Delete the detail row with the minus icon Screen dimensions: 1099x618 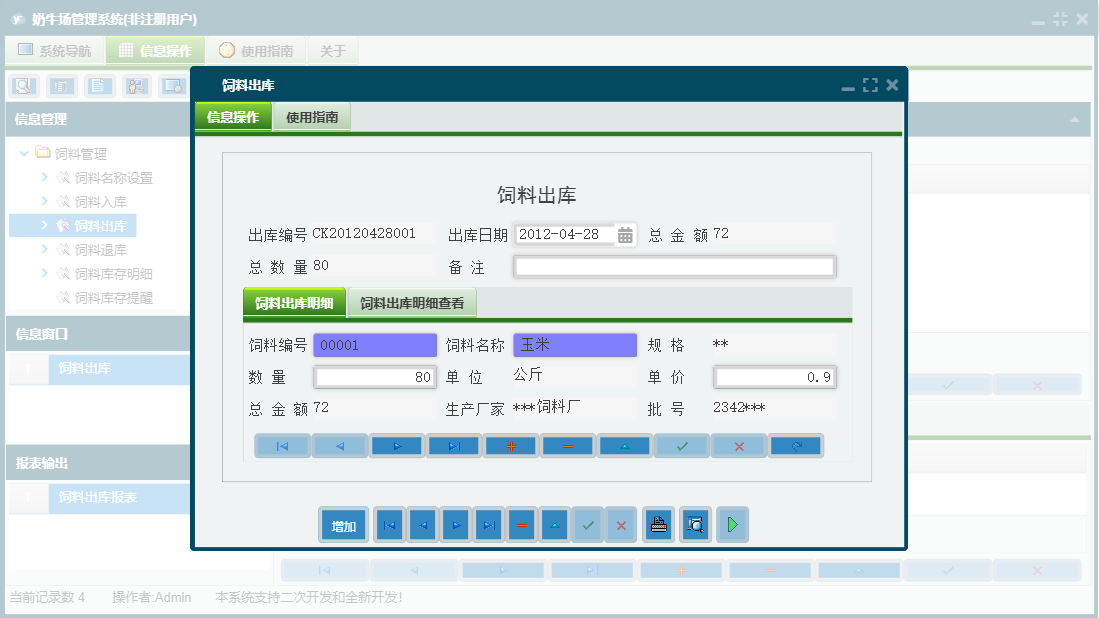pyautogui.click(x=568, y=446)
